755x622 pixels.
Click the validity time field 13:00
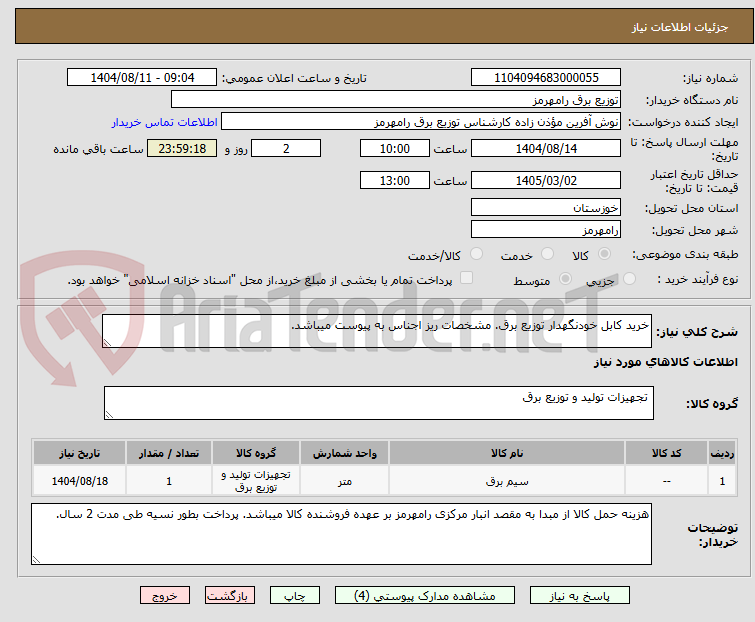click(395, 181)
